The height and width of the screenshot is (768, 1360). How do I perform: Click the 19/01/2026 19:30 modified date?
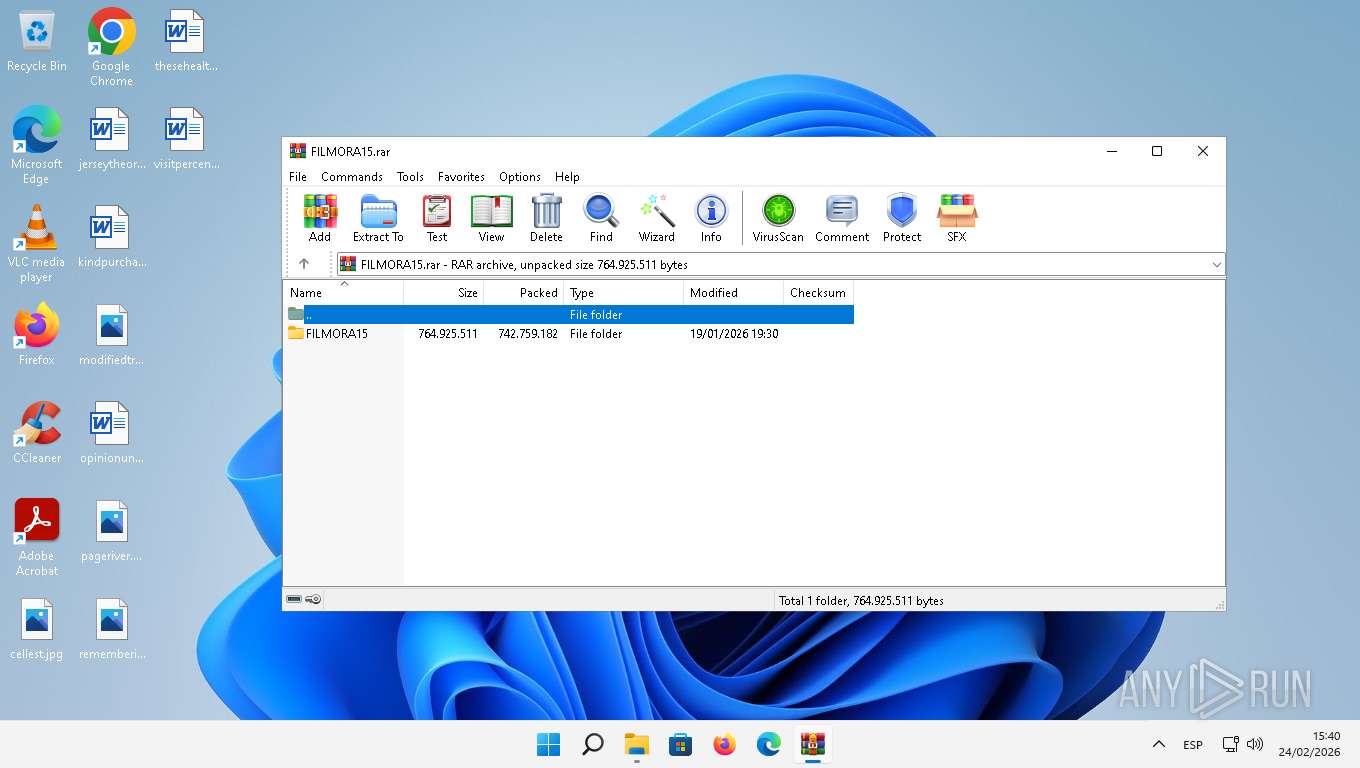pos(734,334)
